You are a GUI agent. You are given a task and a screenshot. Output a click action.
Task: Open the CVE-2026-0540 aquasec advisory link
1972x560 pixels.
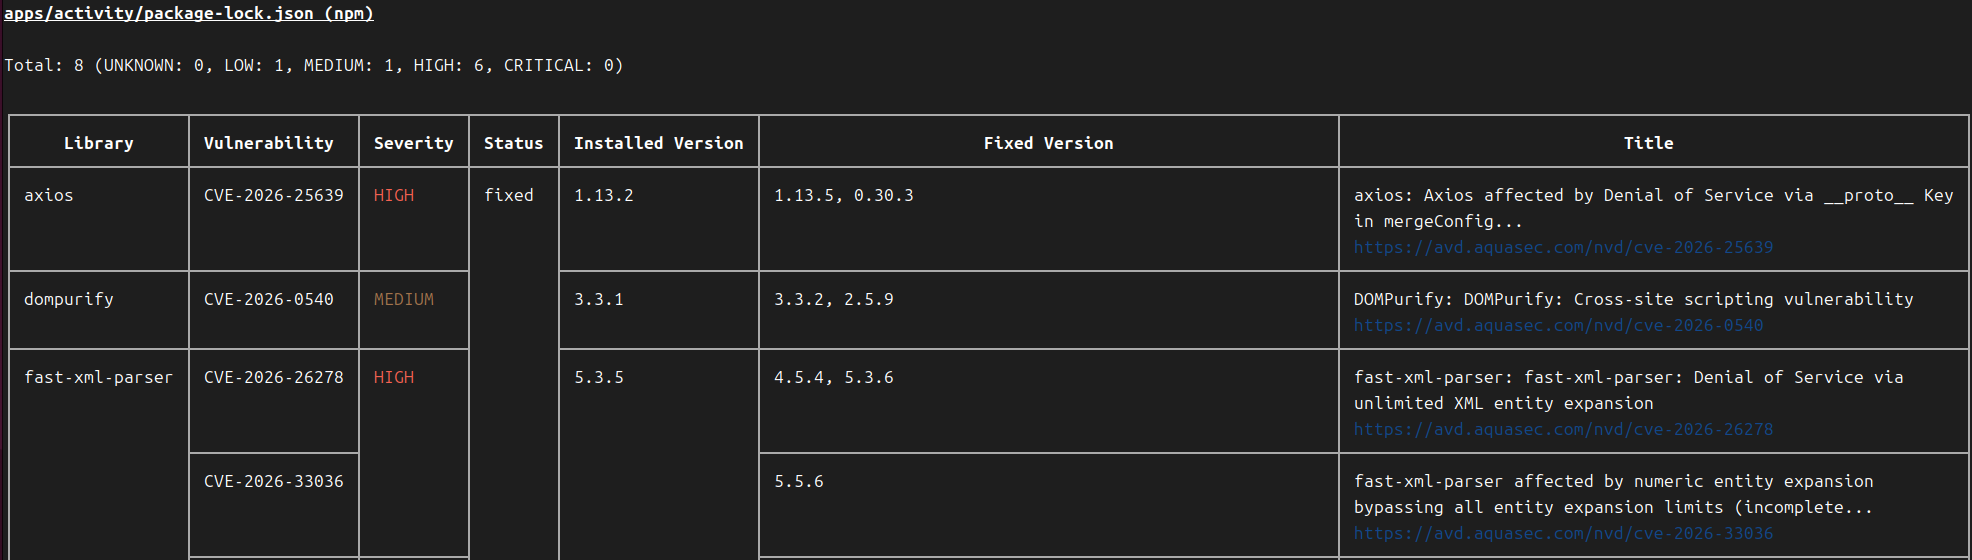click(1558, 325)
